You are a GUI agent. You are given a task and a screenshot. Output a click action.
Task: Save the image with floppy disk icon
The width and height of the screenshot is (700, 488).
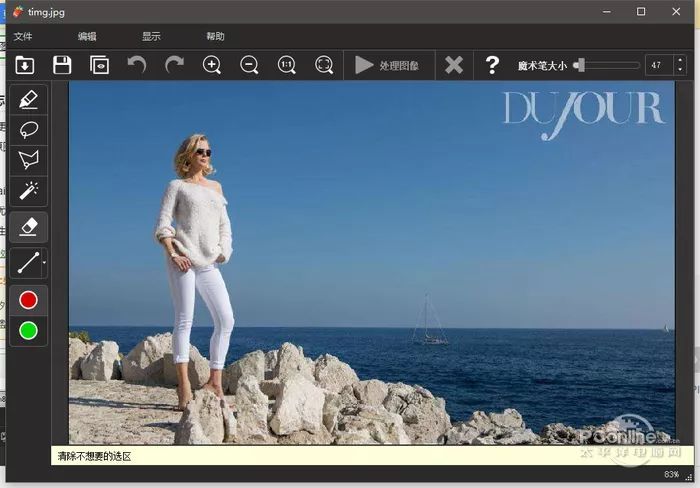[x=62, y=65]
